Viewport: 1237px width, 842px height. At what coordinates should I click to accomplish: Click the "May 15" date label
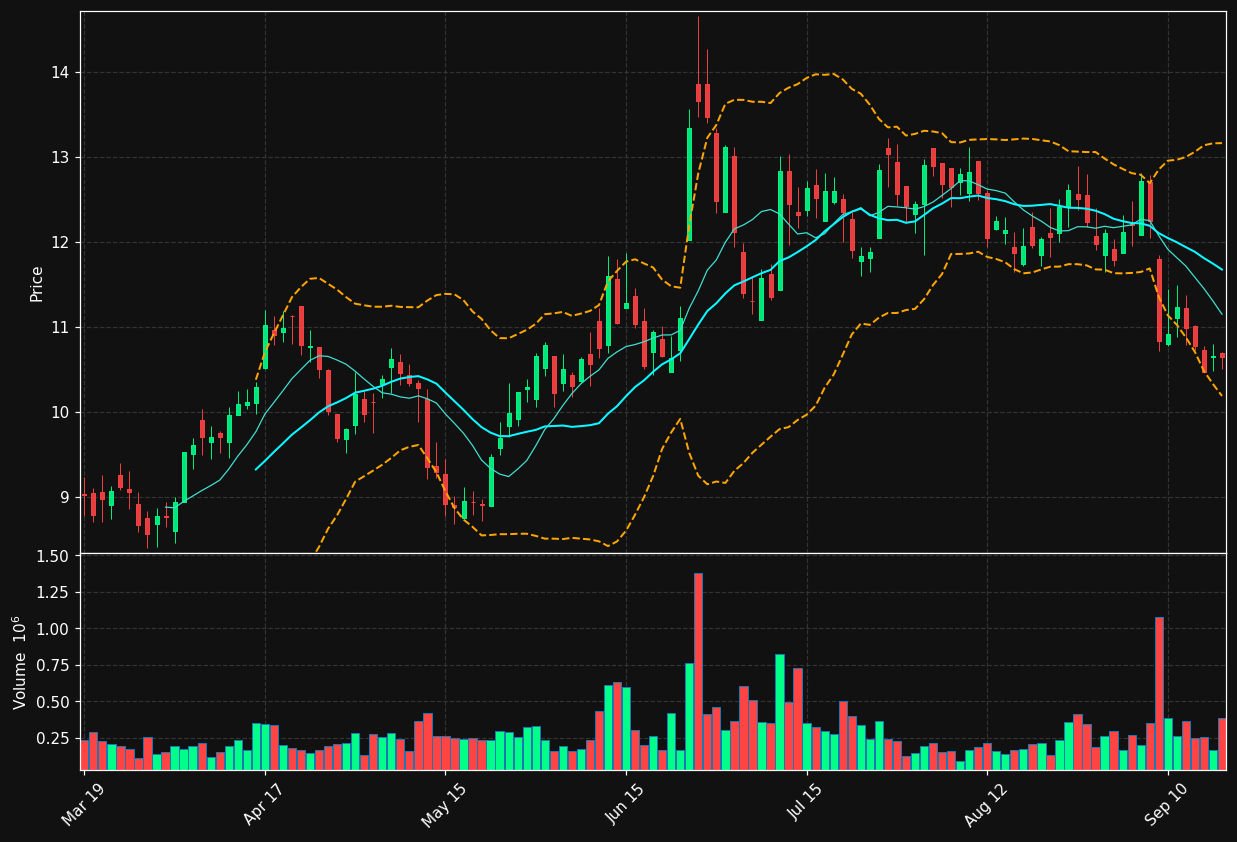[444, 805]
